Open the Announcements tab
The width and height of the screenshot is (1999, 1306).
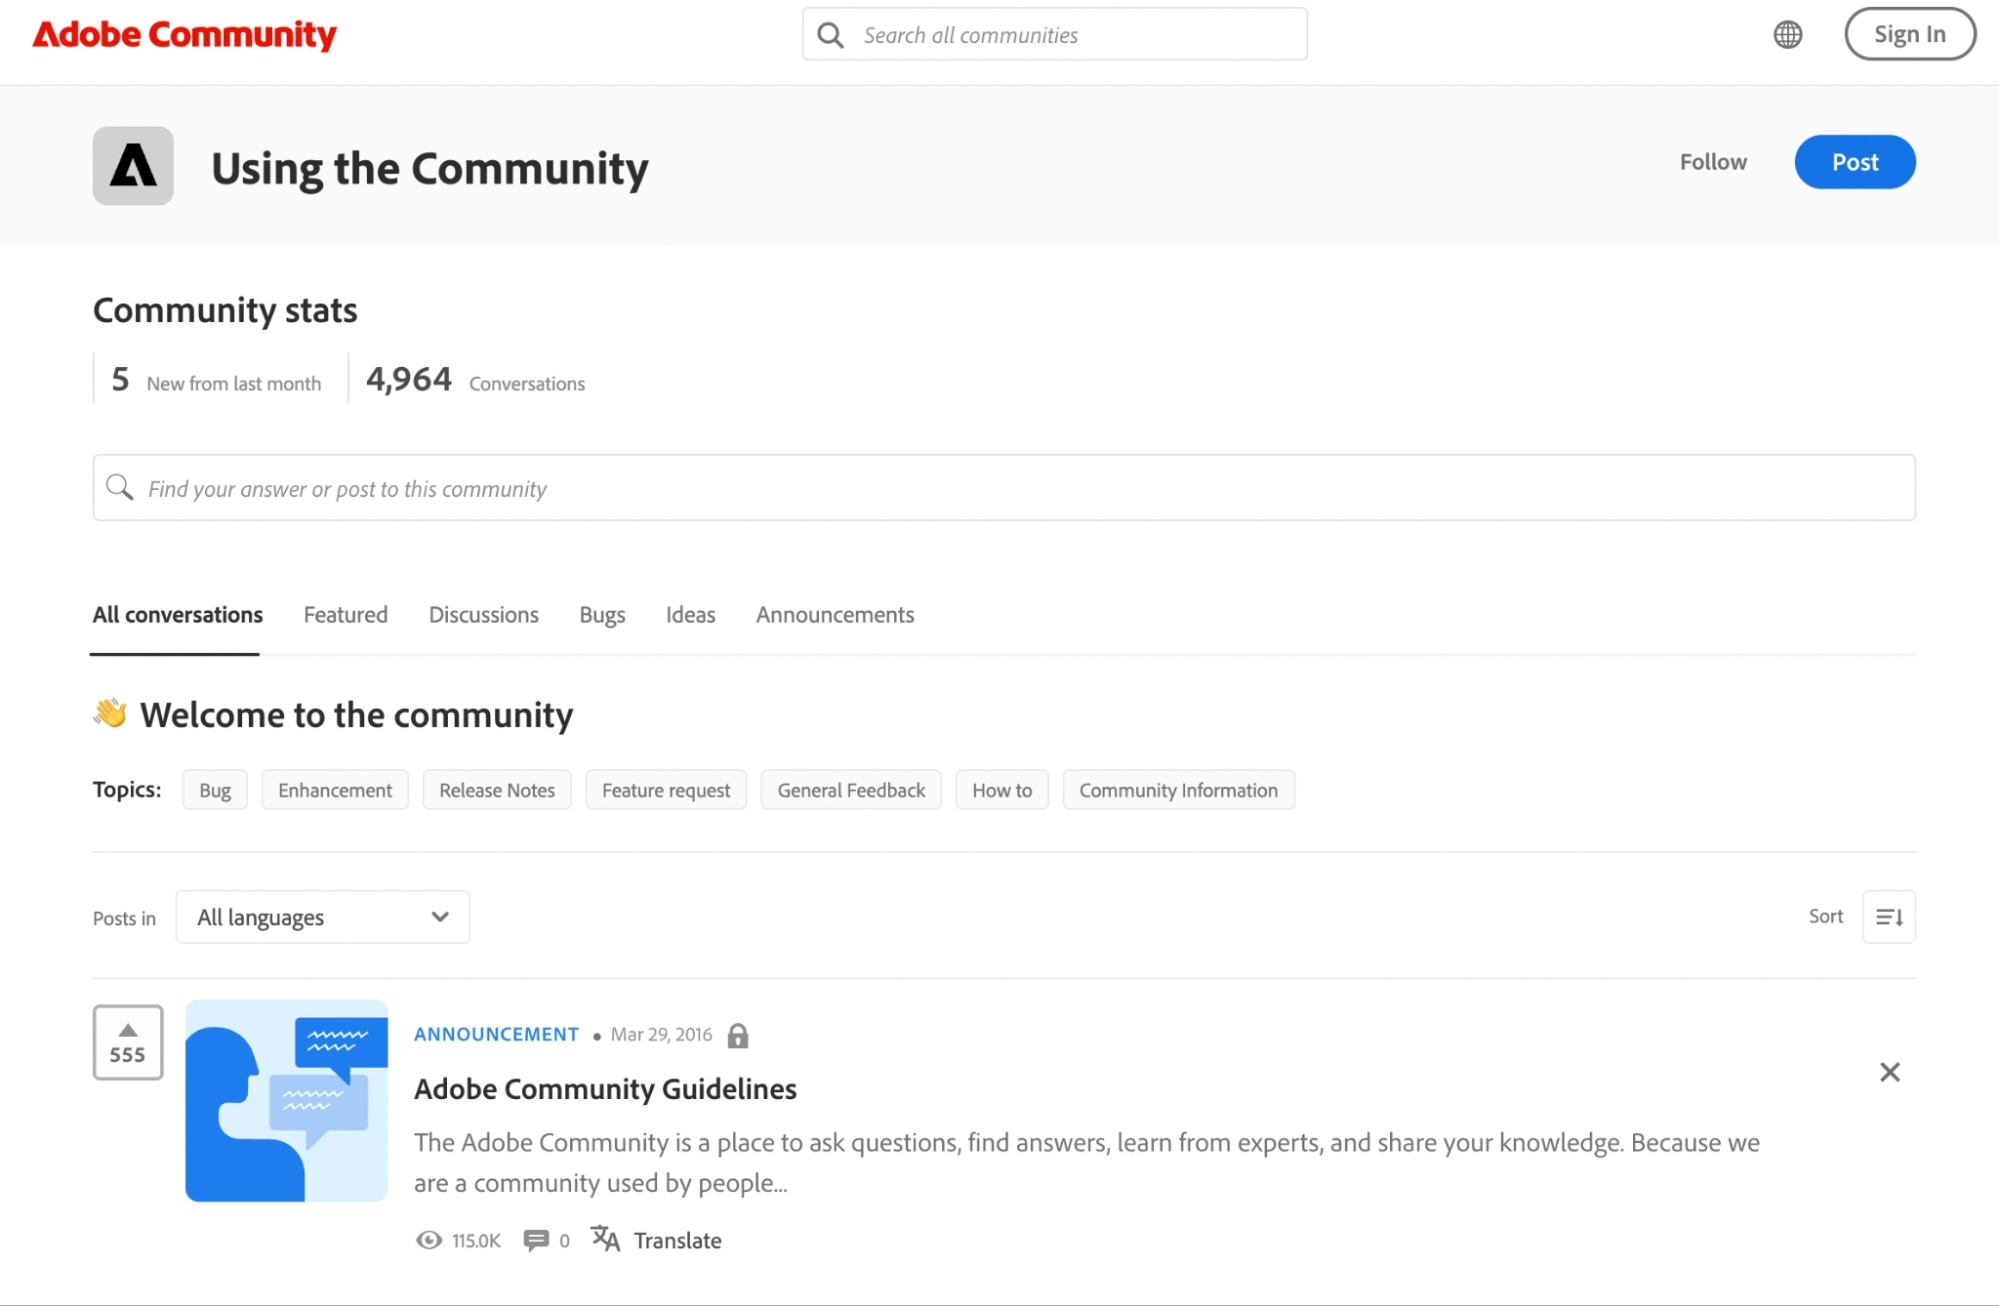[834, 615]
